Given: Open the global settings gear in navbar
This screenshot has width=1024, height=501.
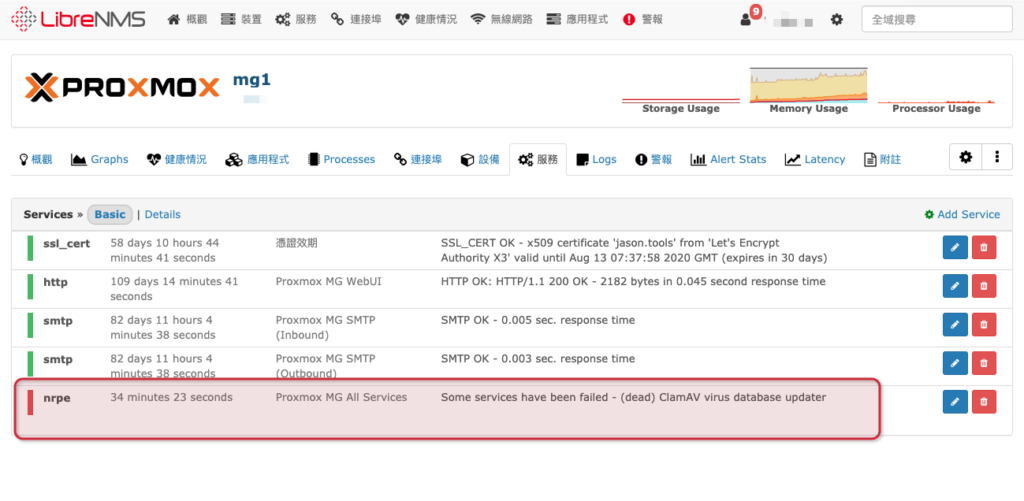Looking at the screenshot, I should [x=837, y=20].
